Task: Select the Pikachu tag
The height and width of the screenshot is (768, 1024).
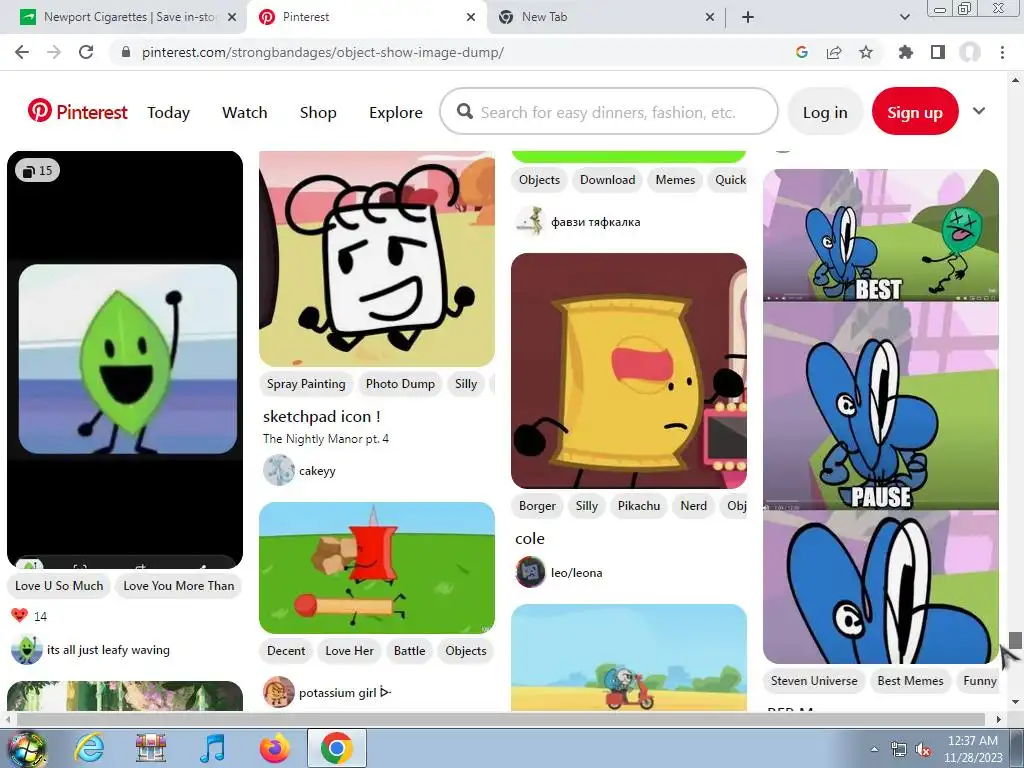Action: pyautogui.click(x=639, y=505)
